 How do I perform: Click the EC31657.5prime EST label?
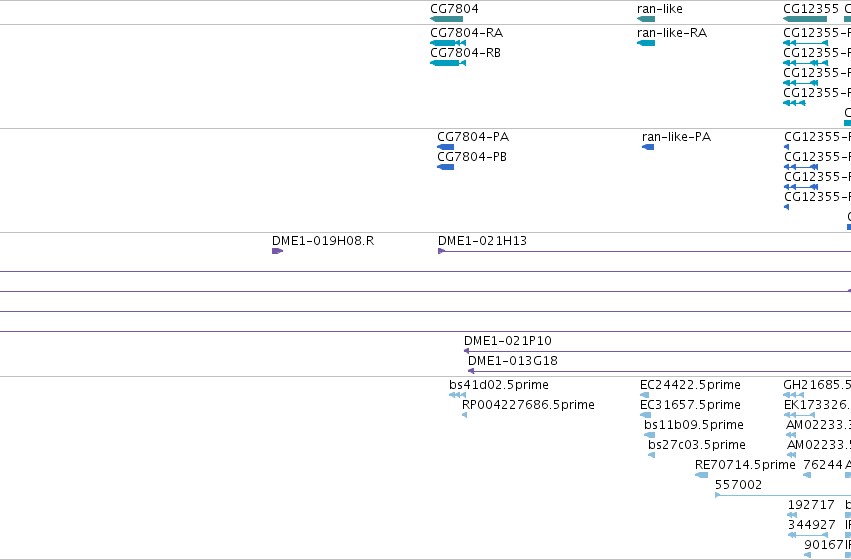[690, 405]
